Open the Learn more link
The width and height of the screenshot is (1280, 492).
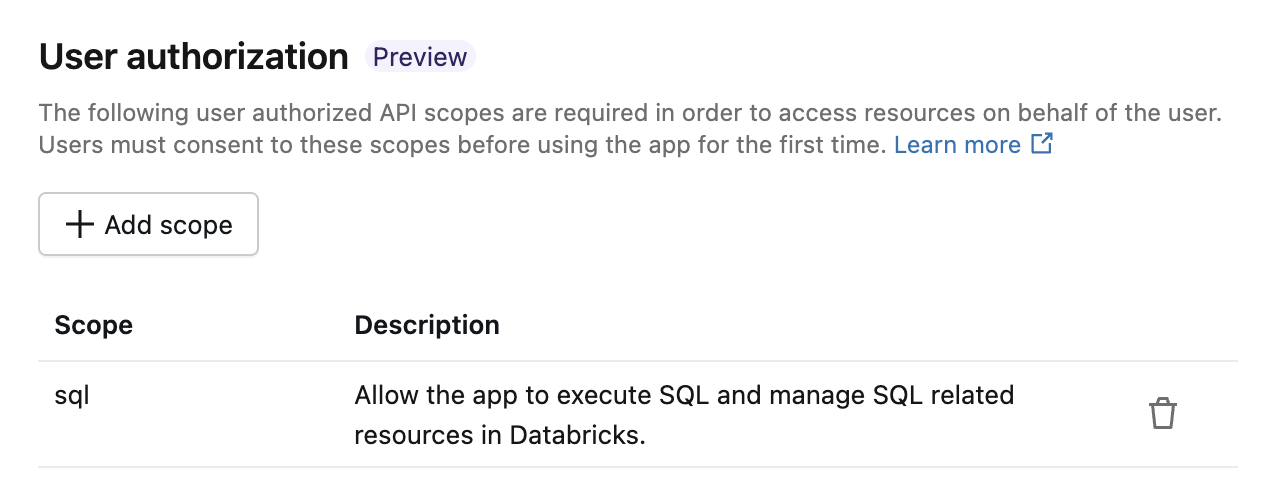coord(957,145)
